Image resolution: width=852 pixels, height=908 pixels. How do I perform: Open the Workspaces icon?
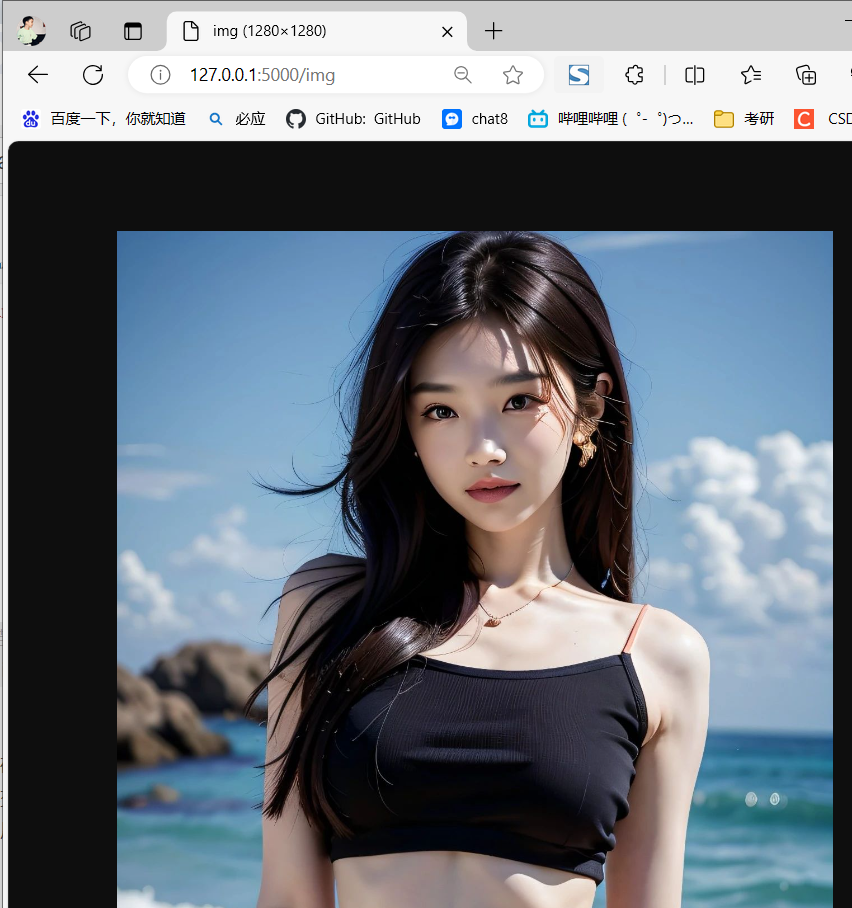click(81, 31)
